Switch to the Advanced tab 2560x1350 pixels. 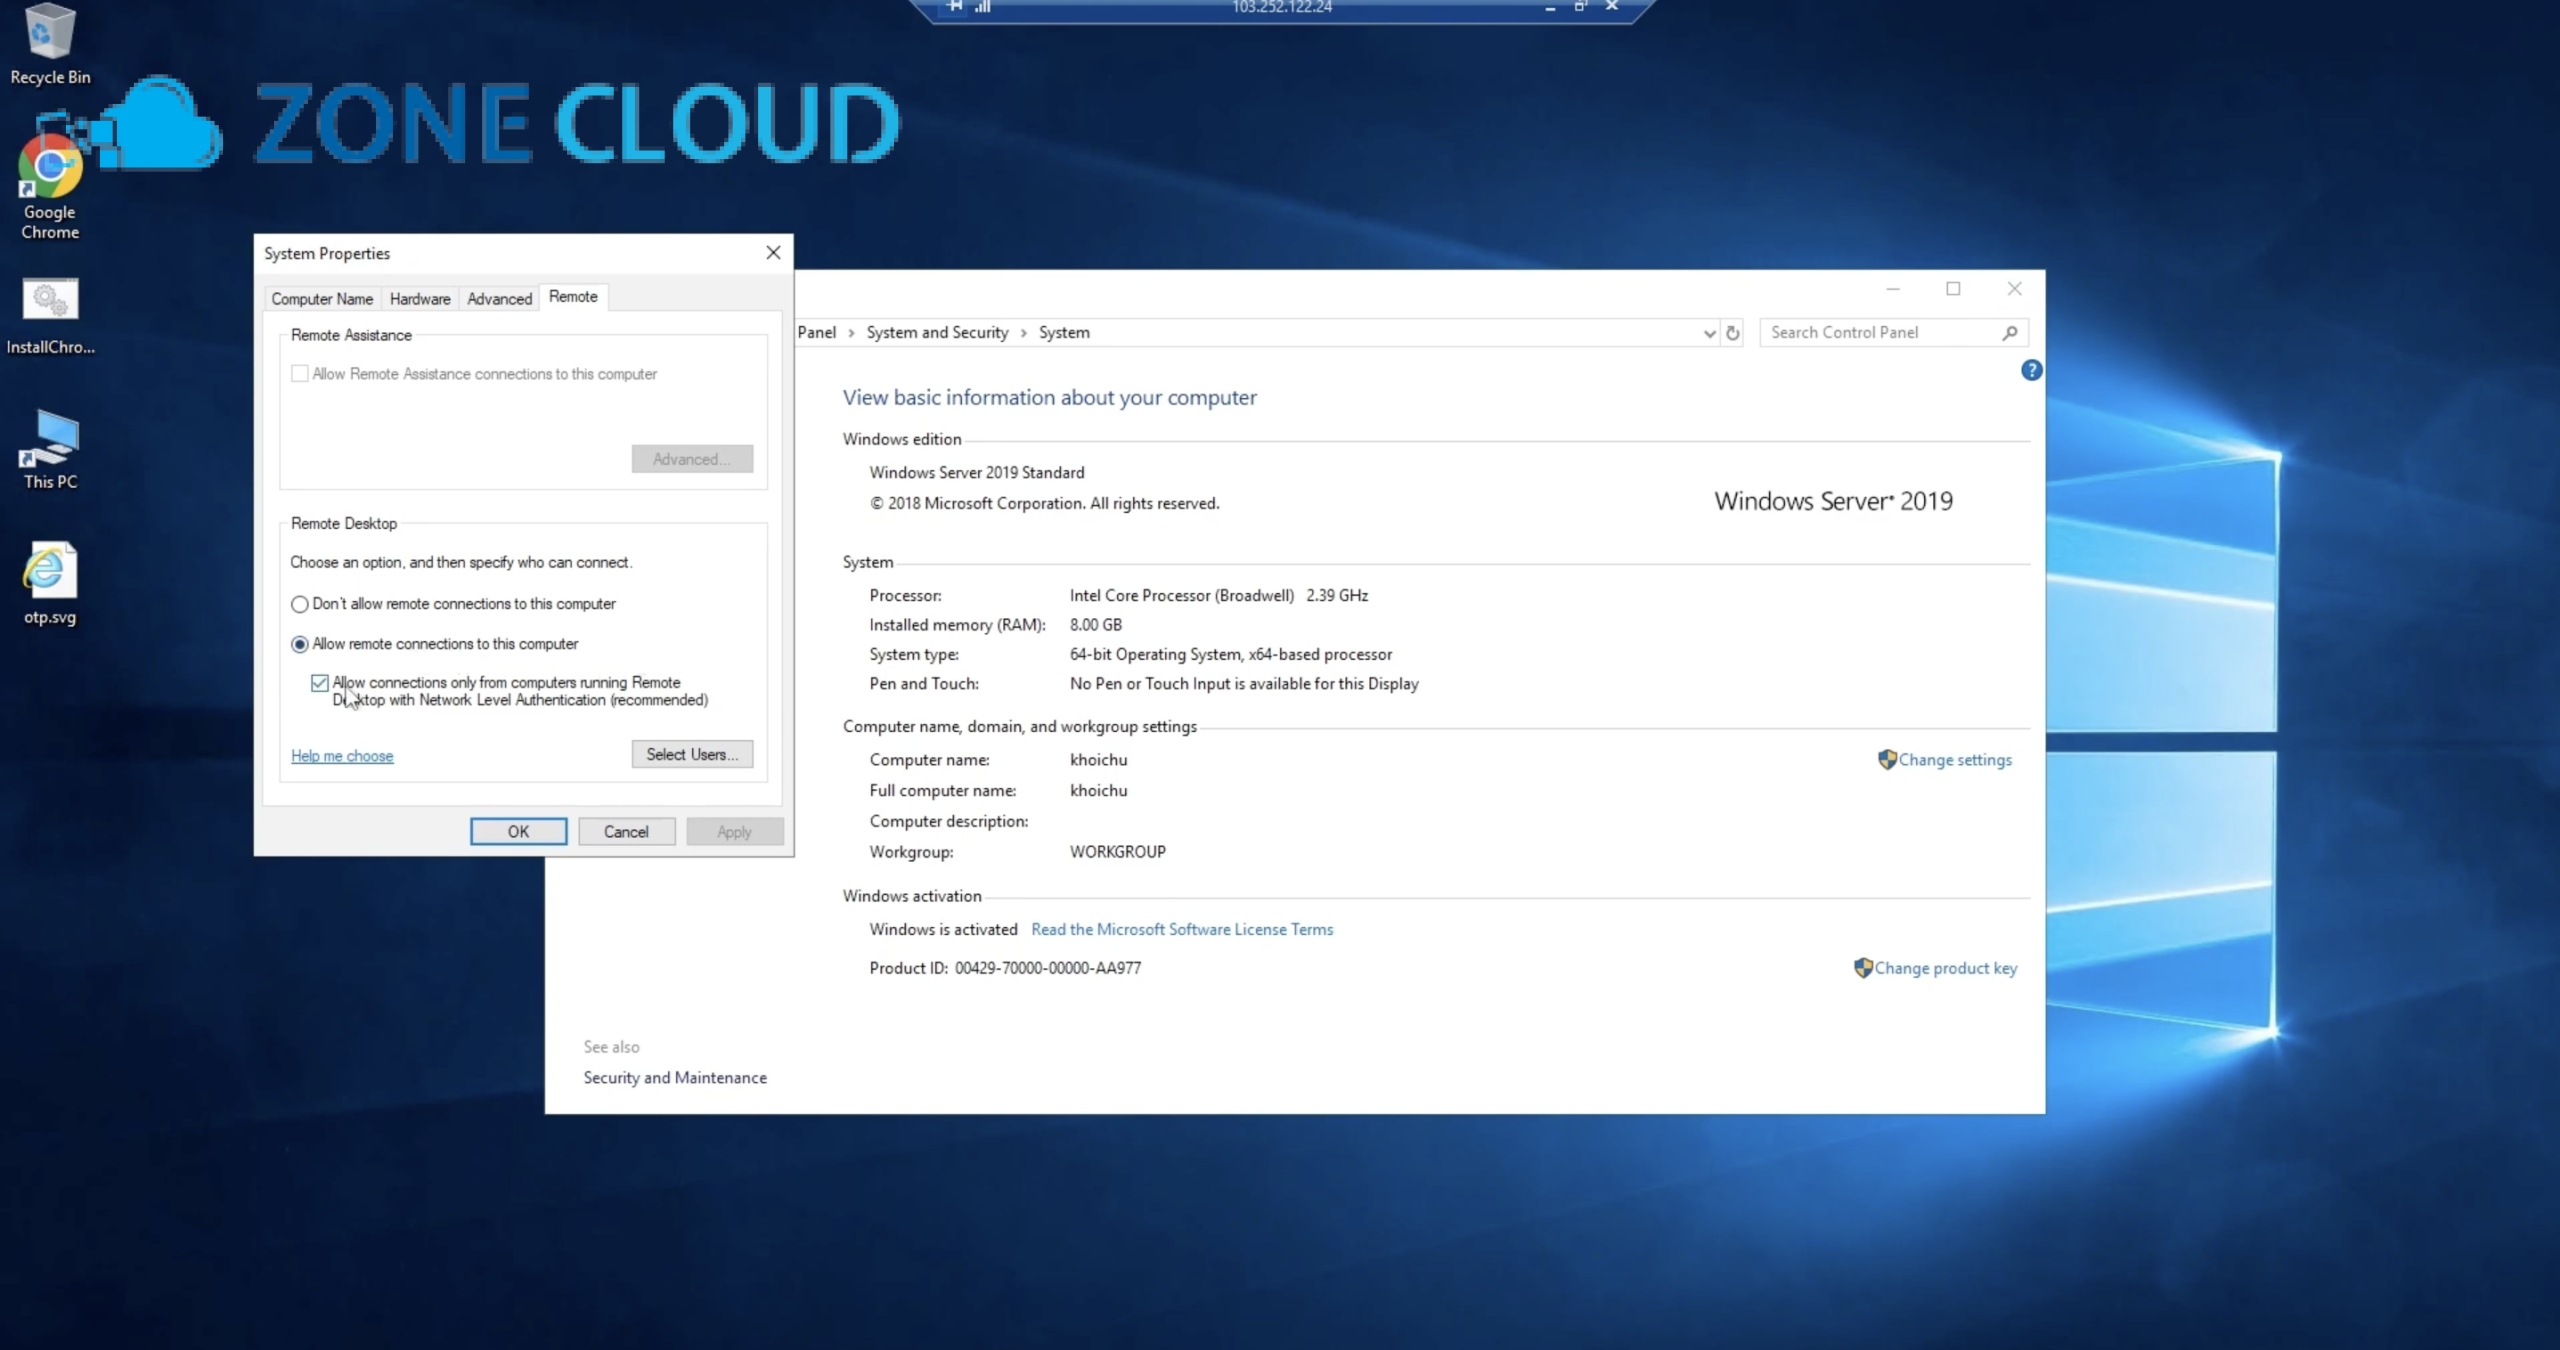[x=499, y=299]
